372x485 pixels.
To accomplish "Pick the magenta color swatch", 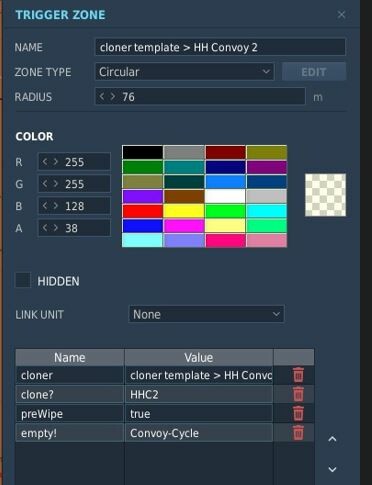I will (184, 226).
